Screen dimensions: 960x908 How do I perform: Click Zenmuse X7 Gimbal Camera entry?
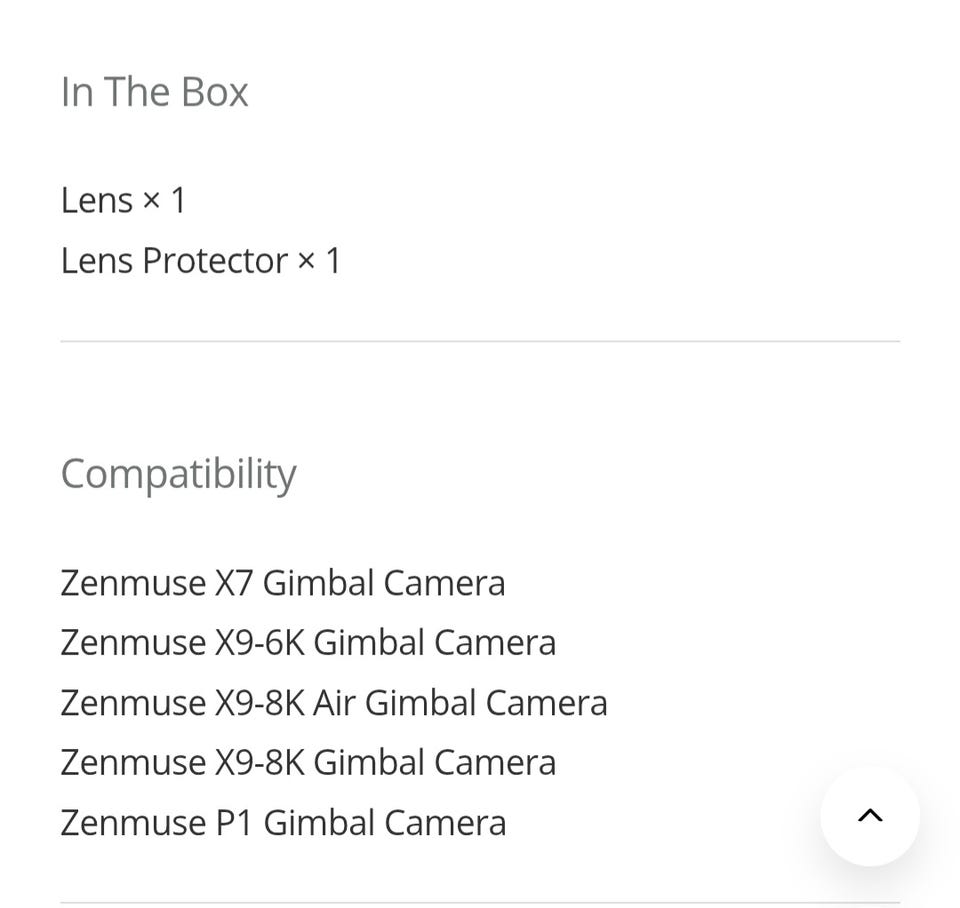(x=283, y=582)
